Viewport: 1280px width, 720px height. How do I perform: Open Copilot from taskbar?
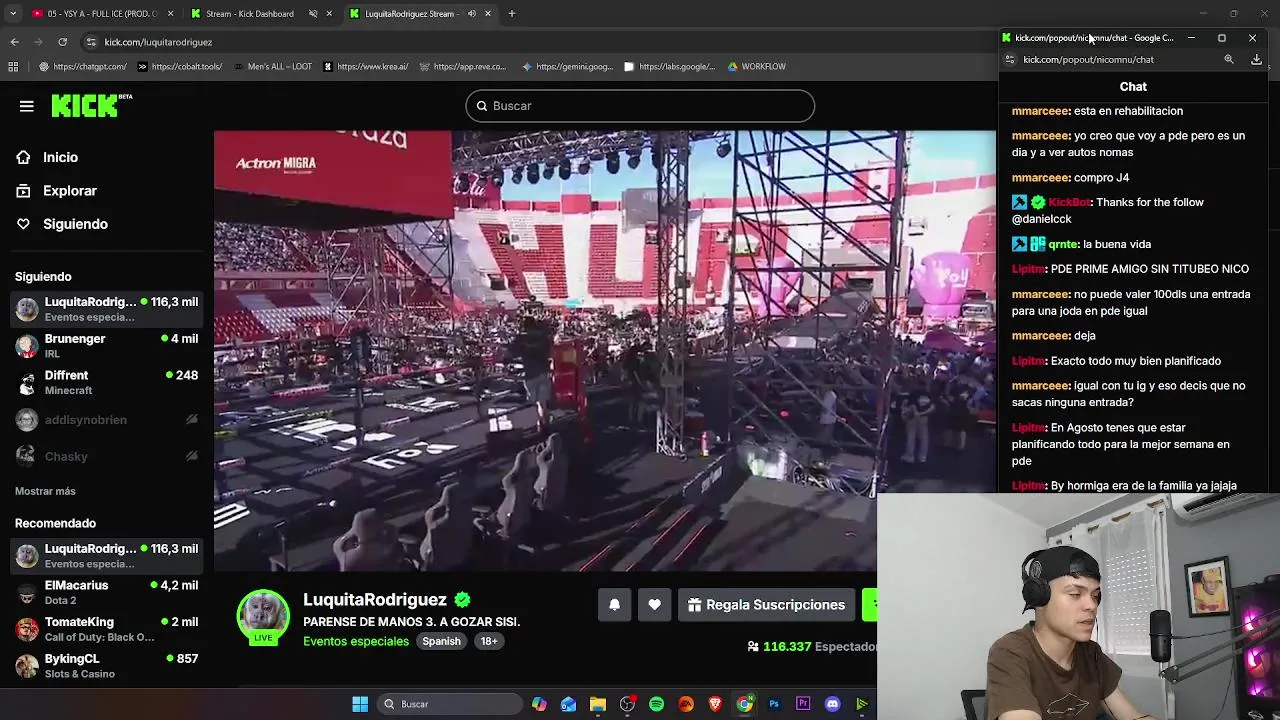tap(539, 704)
